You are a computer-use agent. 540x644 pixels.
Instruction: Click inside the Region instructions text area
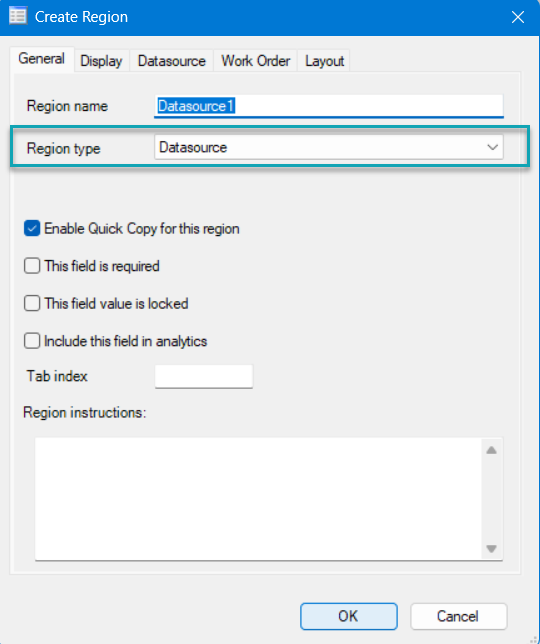click(258, 499)
